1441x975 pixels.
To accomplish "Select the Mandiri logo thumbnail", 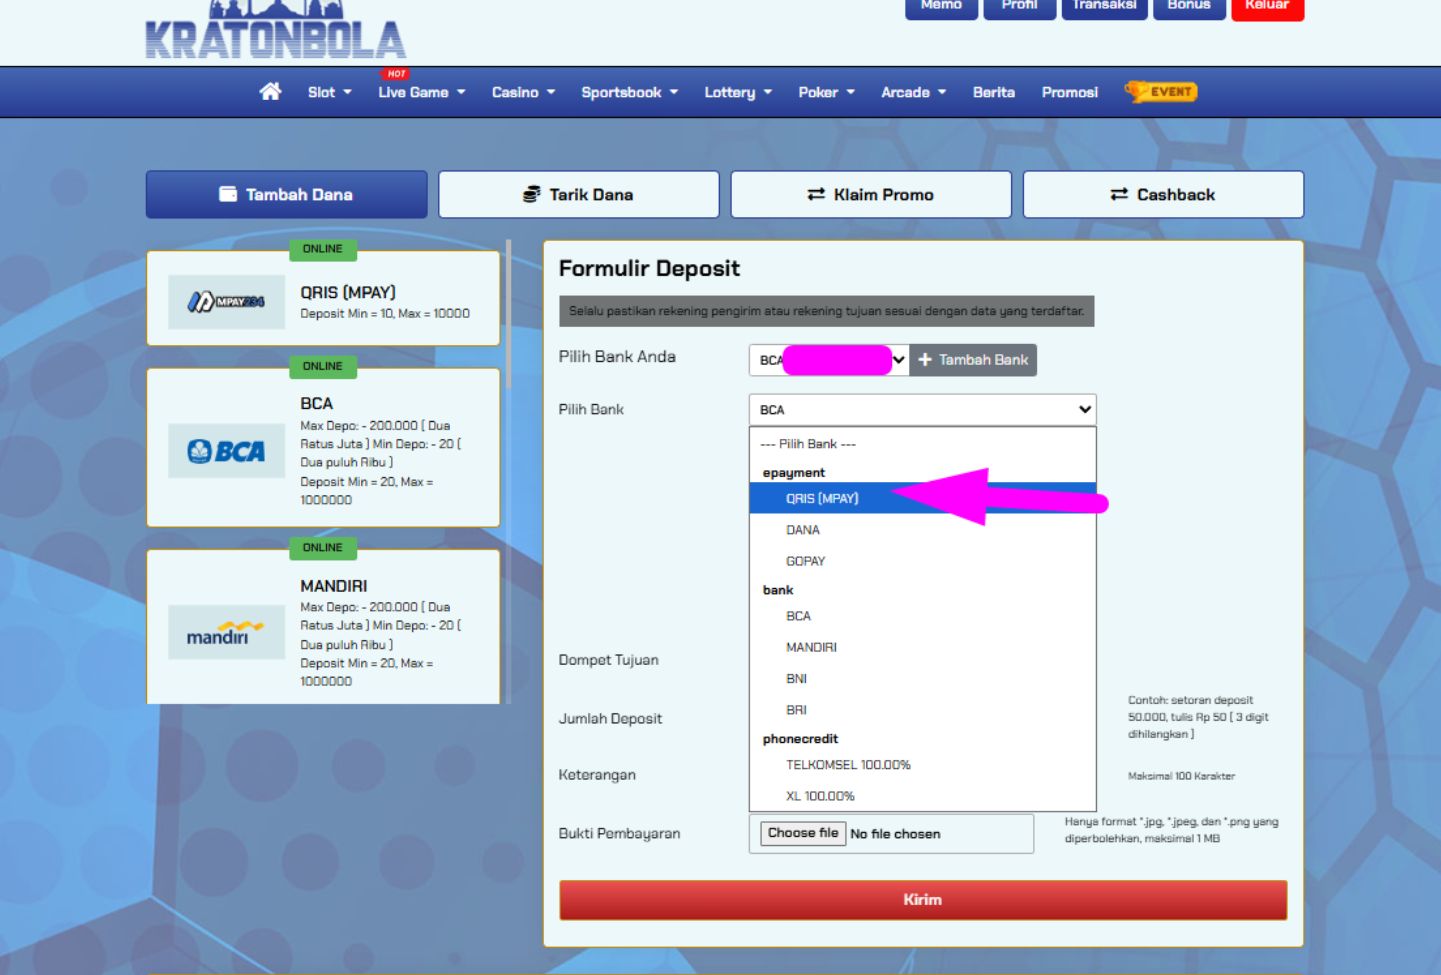I will point(226,633).
